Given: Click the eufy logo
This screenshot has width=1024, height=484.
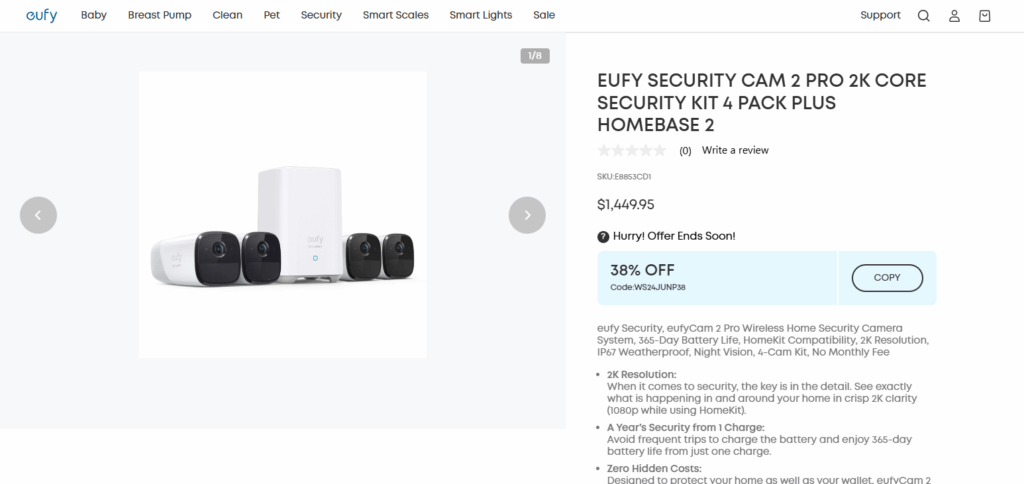Looking at the screenshot, I should (42, 15).
